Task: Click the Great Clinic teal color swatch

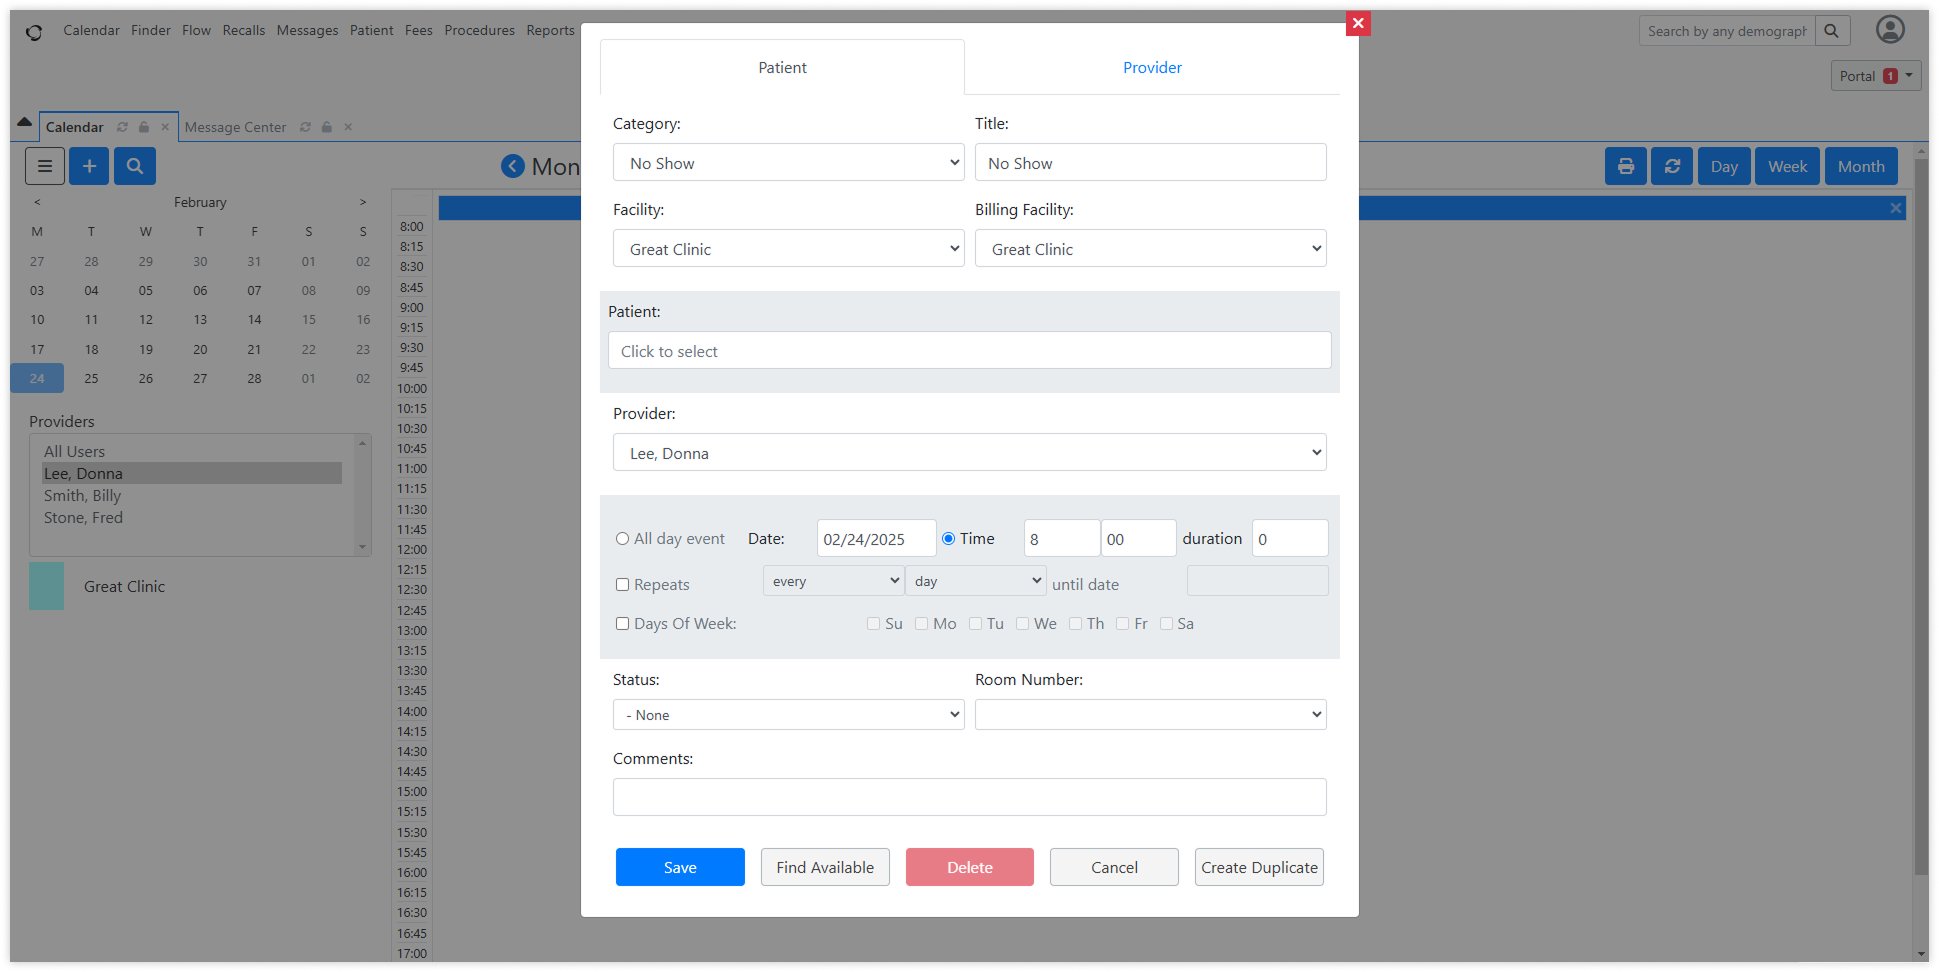Action: [x=46, y=586]
